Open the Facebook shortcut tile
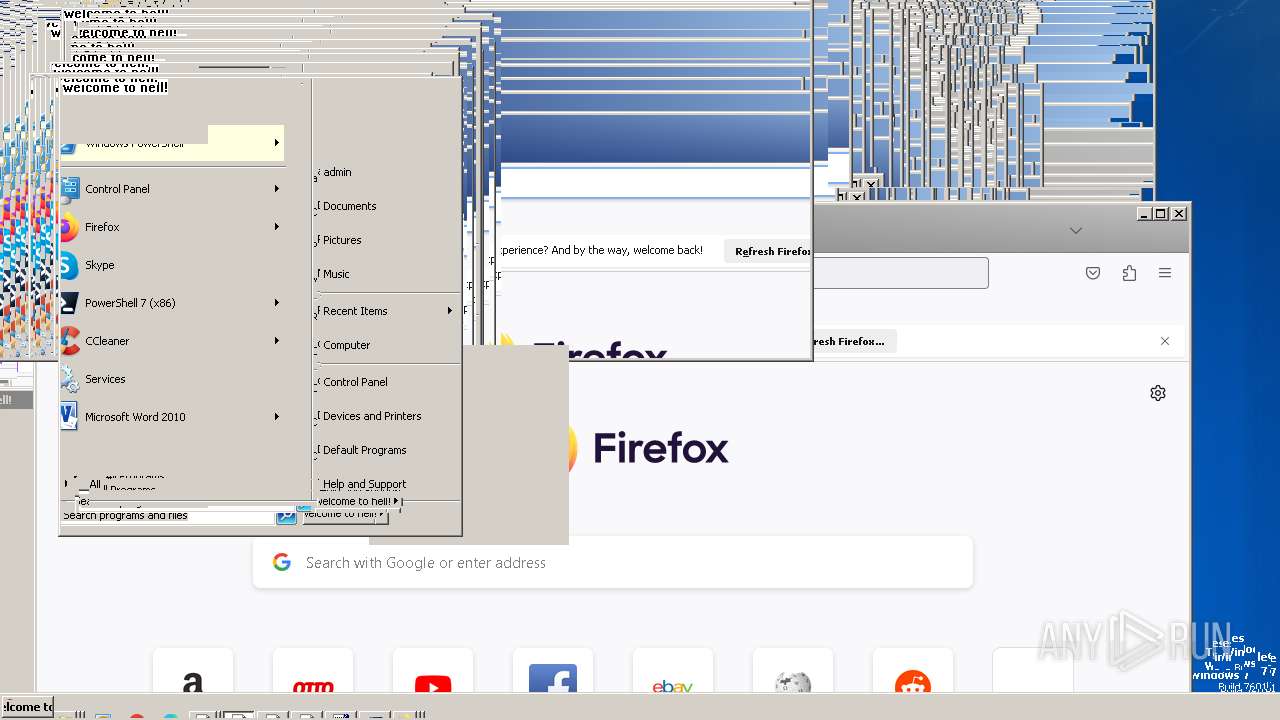Screen dimensions: 1280x720 point(553,670)
